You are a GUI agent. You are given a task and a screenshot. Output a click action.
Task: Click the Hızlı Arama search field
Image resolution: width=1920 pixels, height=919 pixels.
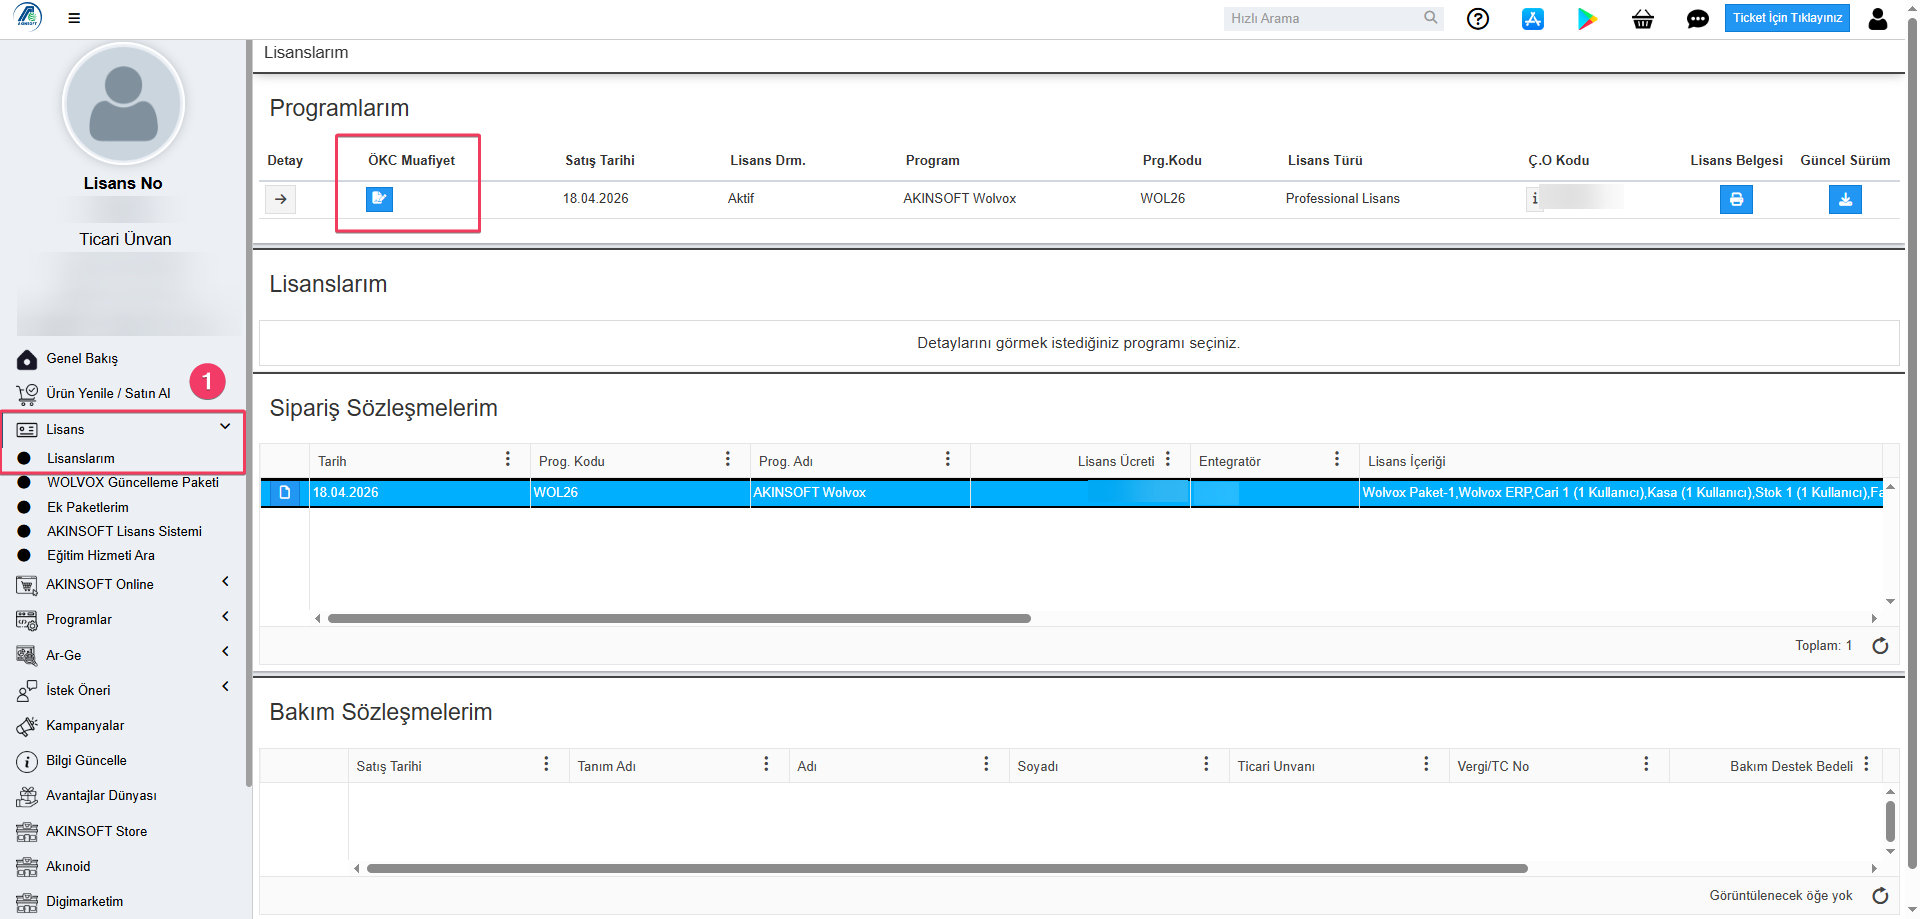pyautogui.click(x=1322, y=19)
